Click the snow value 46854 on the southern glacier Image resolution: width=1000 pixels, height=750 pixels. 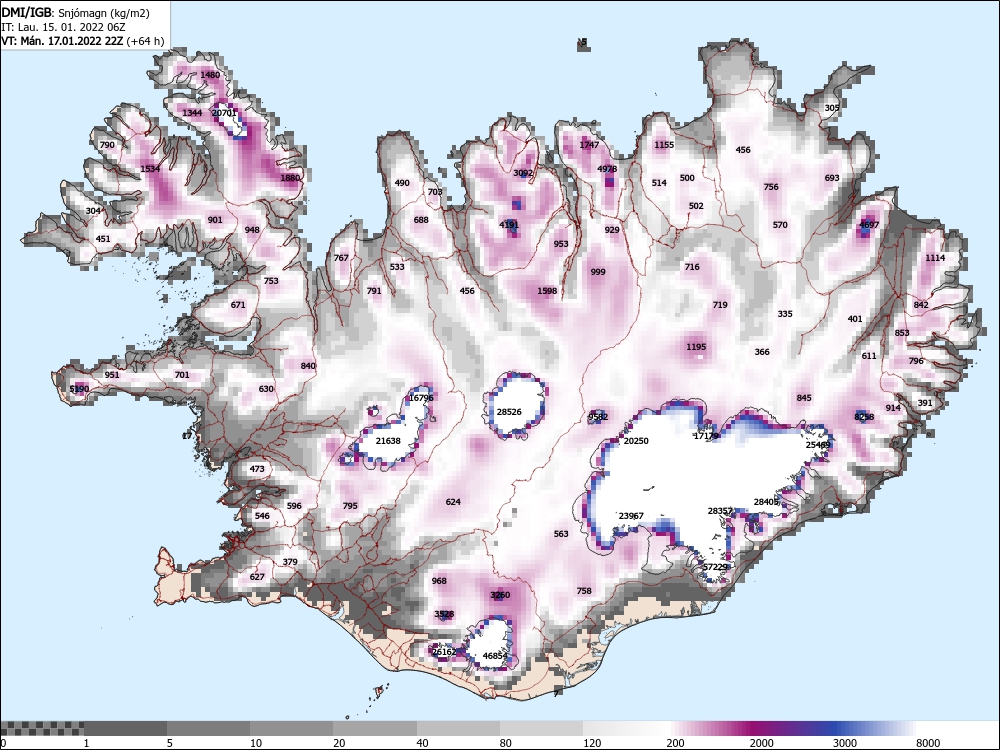point(496,656)
